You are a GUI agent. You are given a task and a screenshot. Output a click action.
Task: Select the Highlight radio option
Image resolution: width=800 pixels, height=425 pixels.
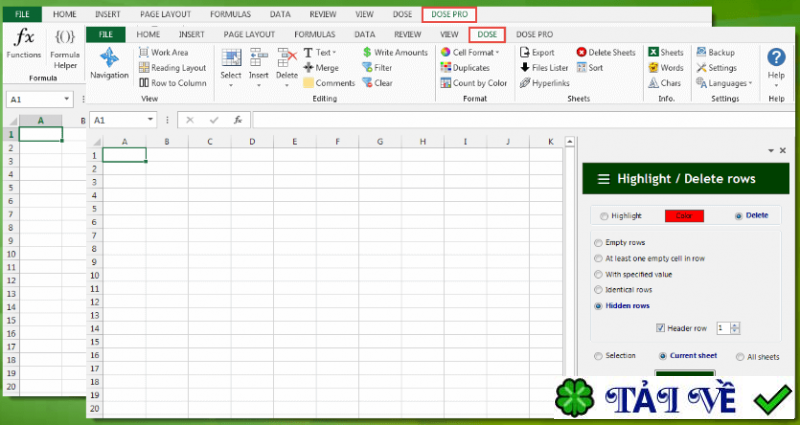(x=604, y=216)
